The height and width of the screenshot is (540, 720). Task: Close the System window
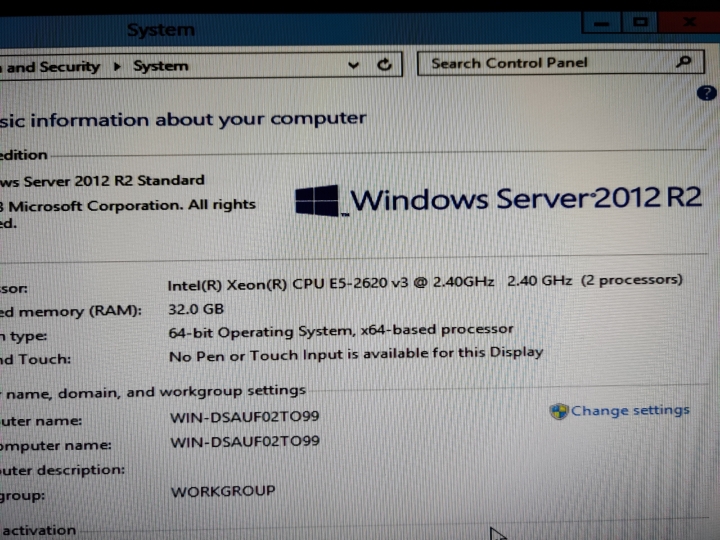[x=689, y=22]
